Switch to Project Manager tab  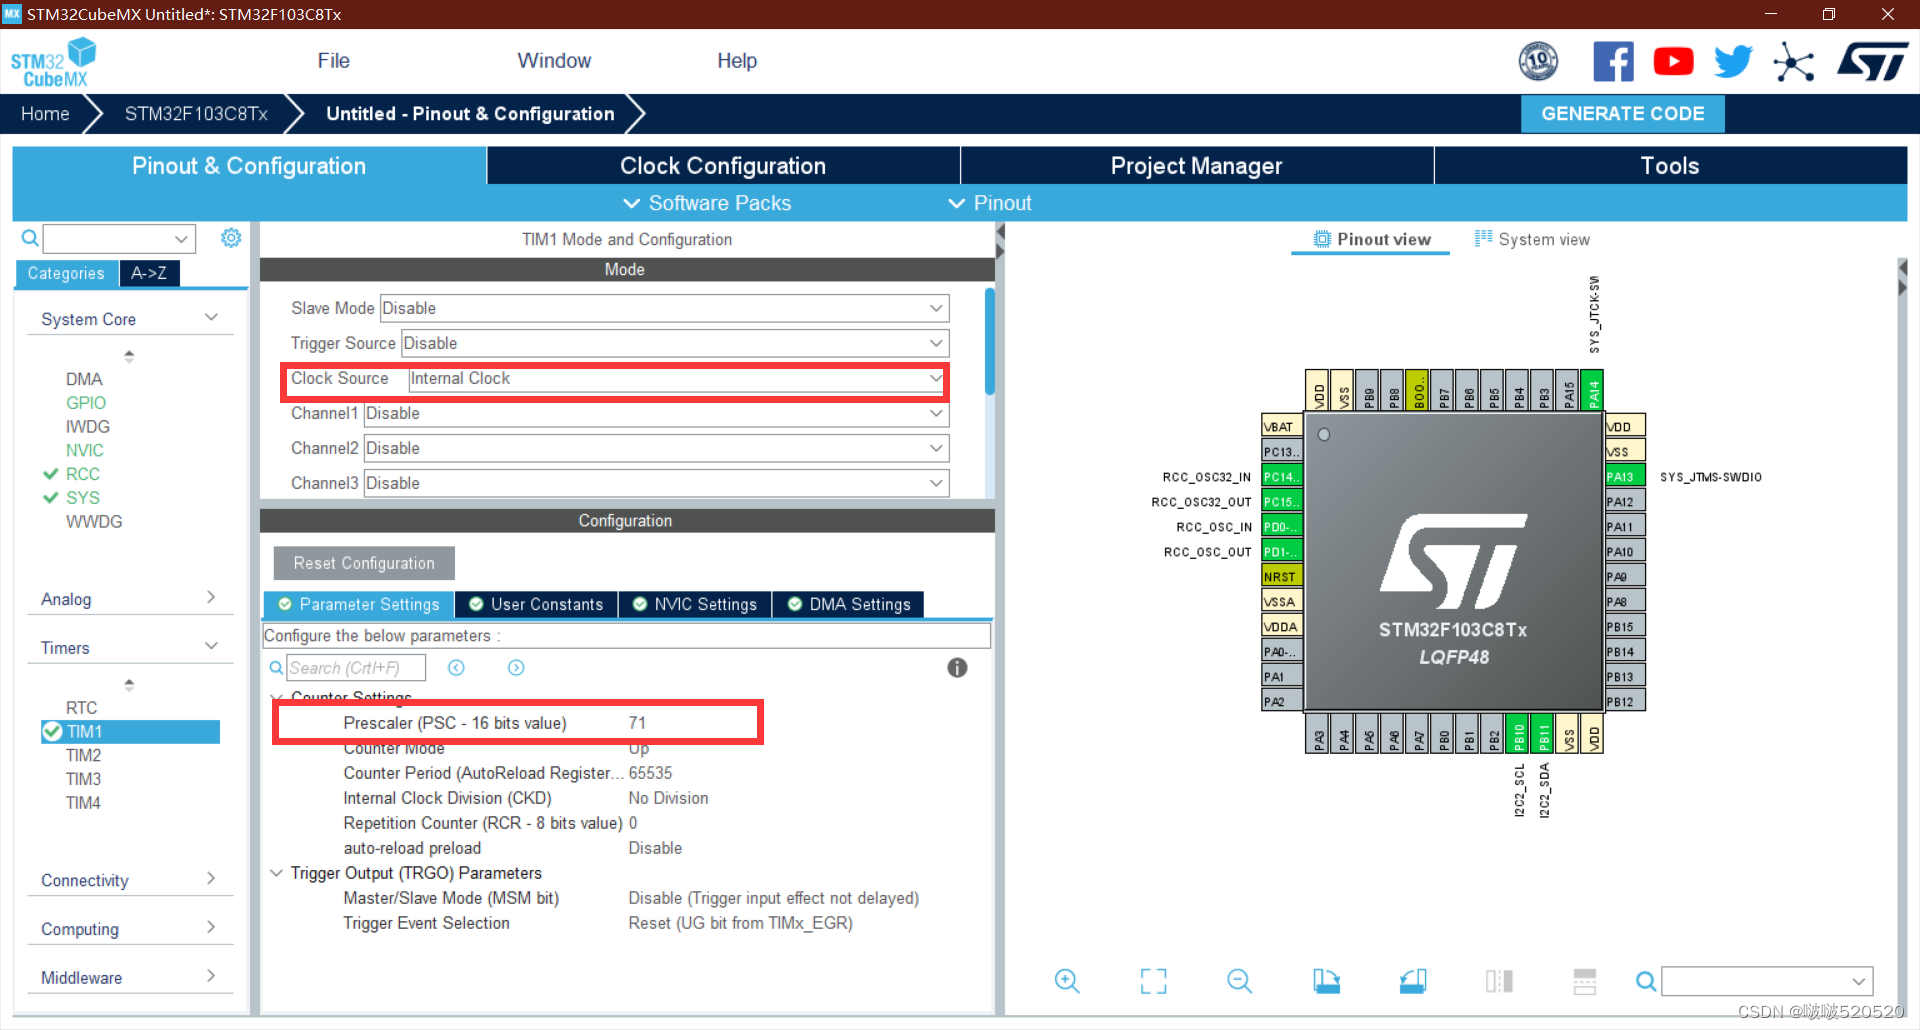click(x=1197, y=166)
